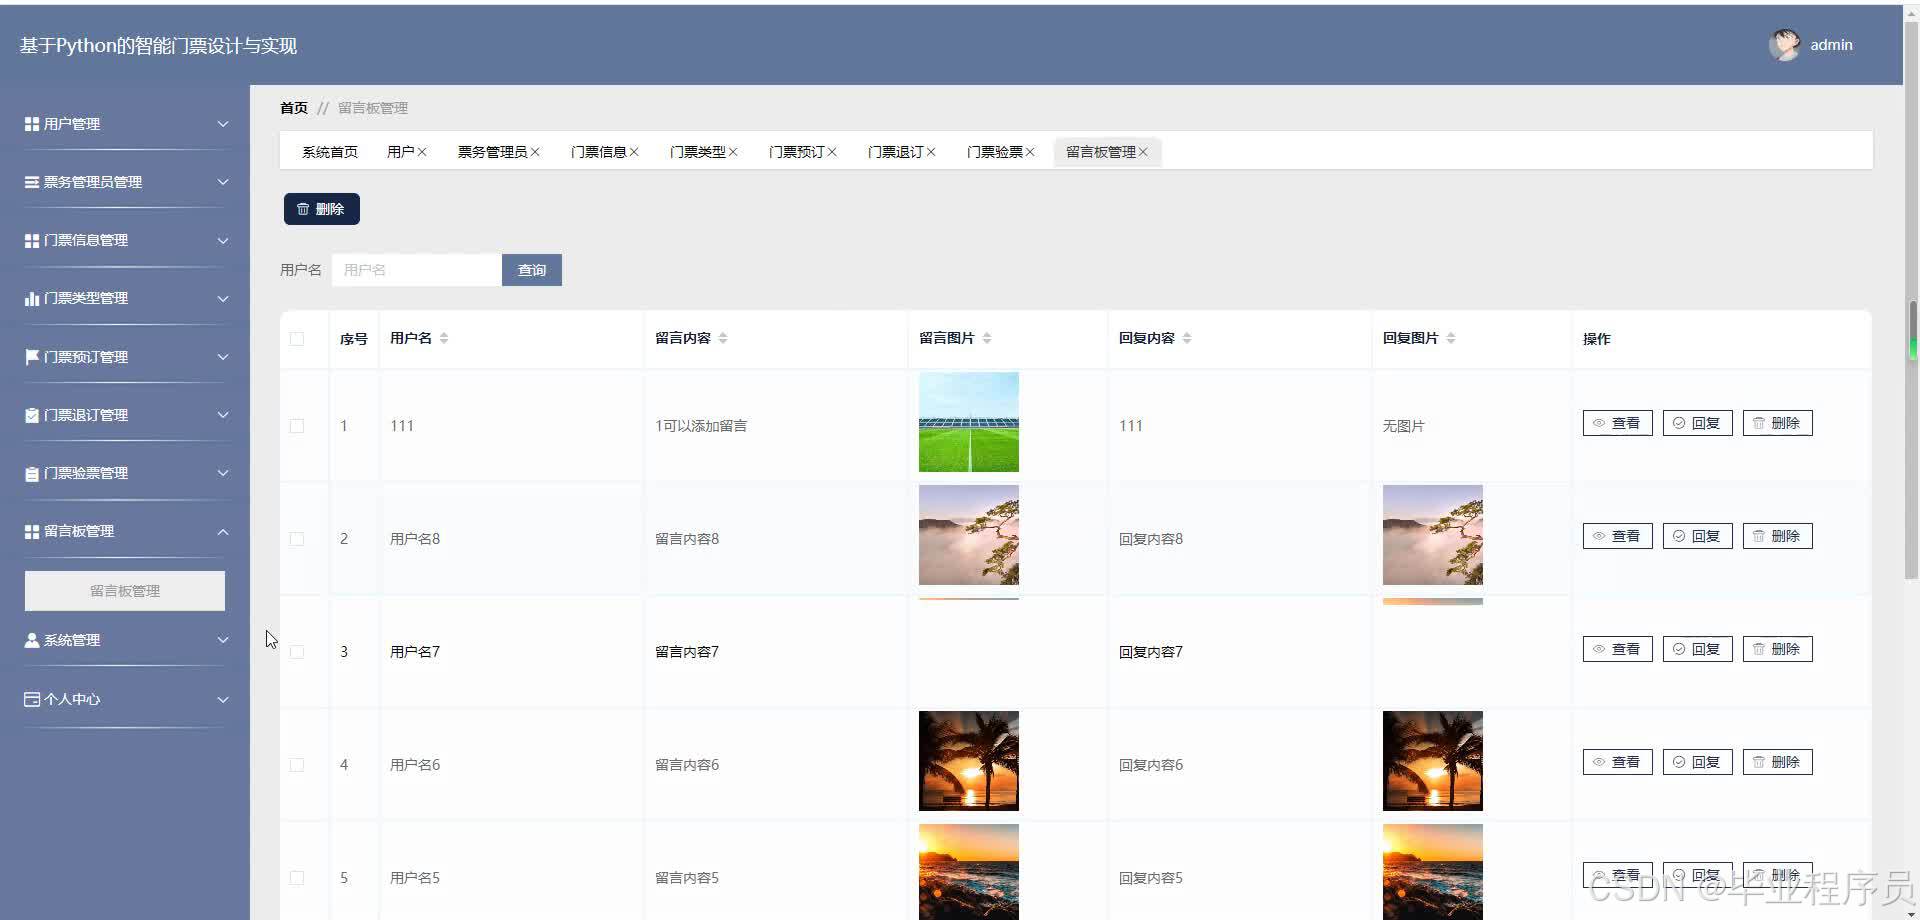The image size is (1920, 920).
Task: Check the 用户名5 row checkbox
Action: point(297,878)
